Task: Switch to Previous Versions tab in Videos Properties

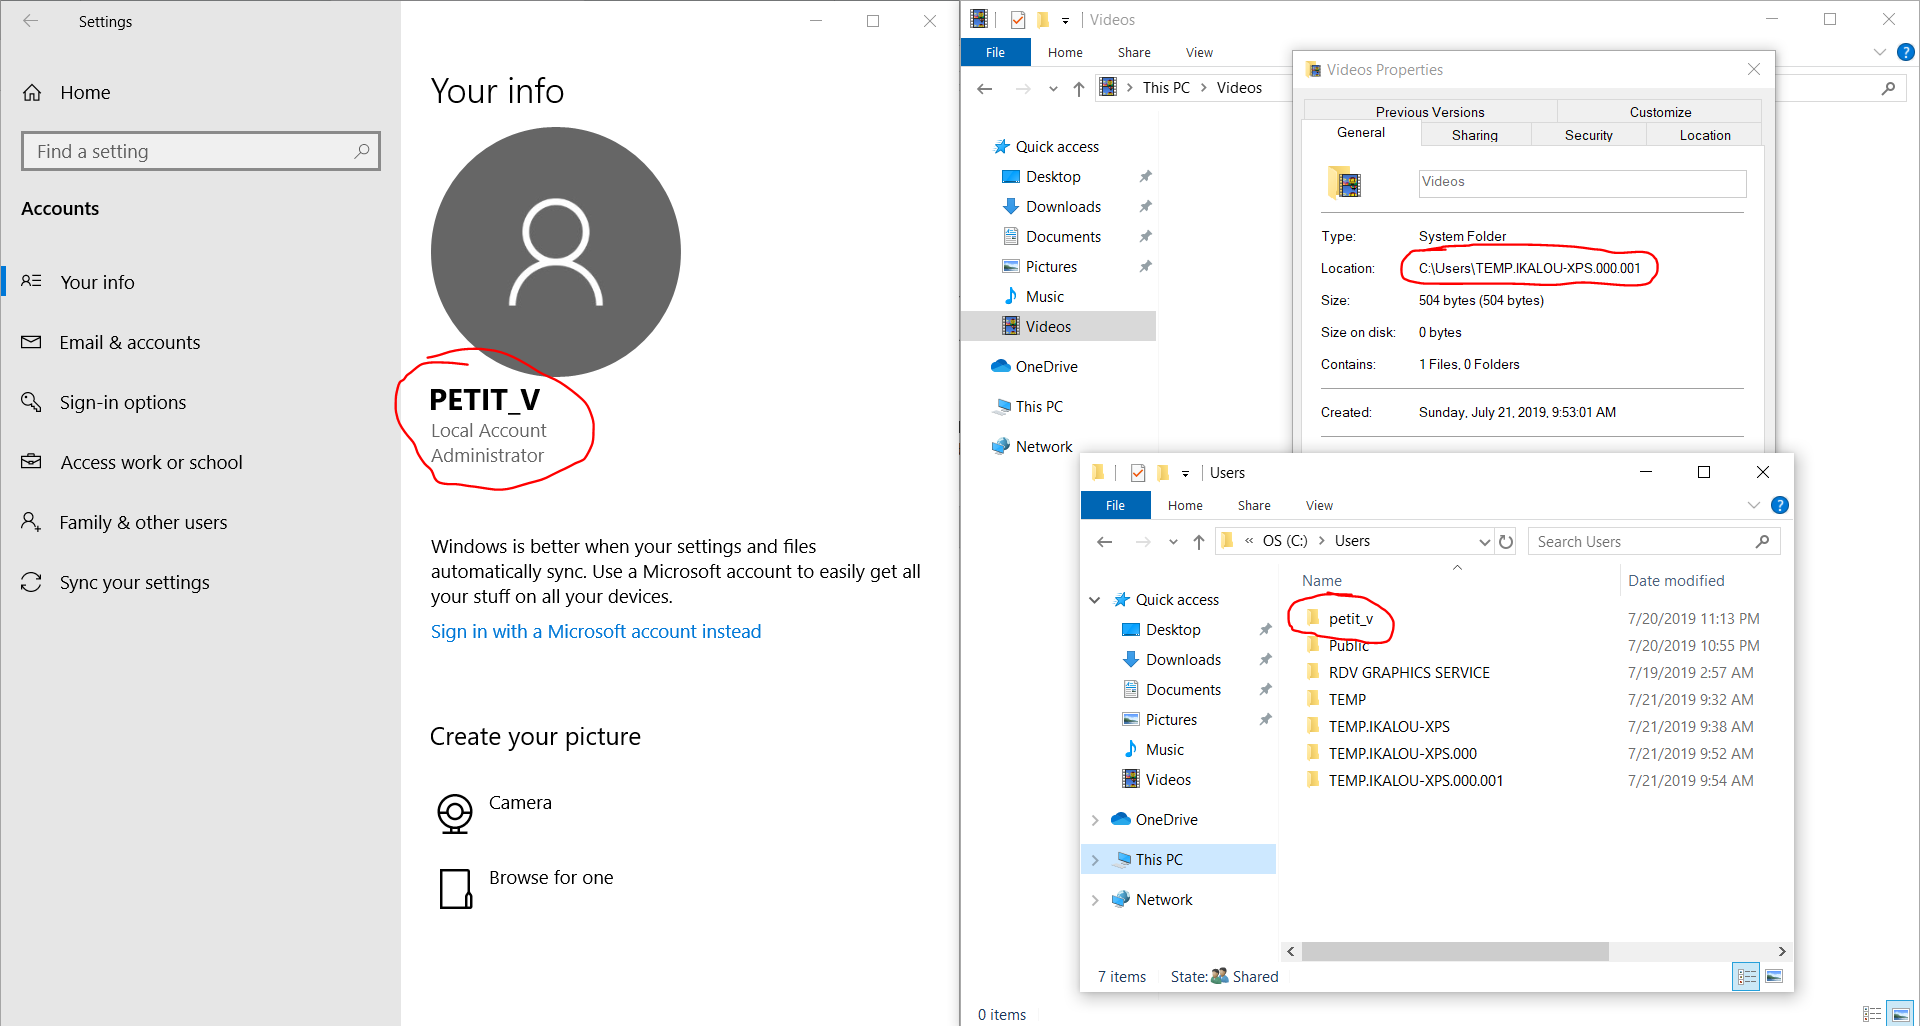Action: [x=1429, y=112]
